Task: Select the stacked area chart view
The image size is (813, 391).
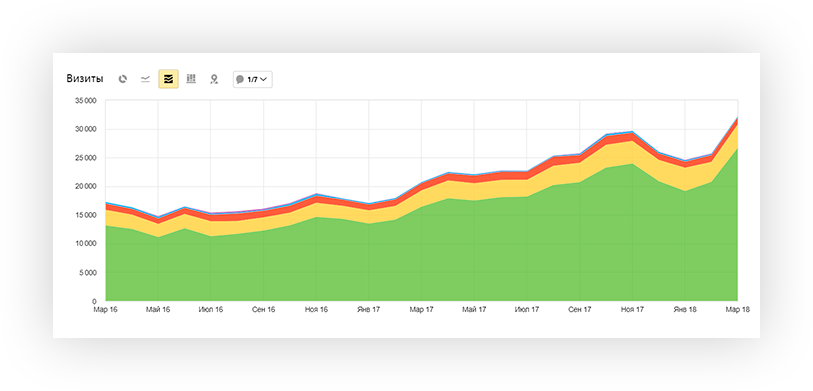Action: [x=169, y=79]
